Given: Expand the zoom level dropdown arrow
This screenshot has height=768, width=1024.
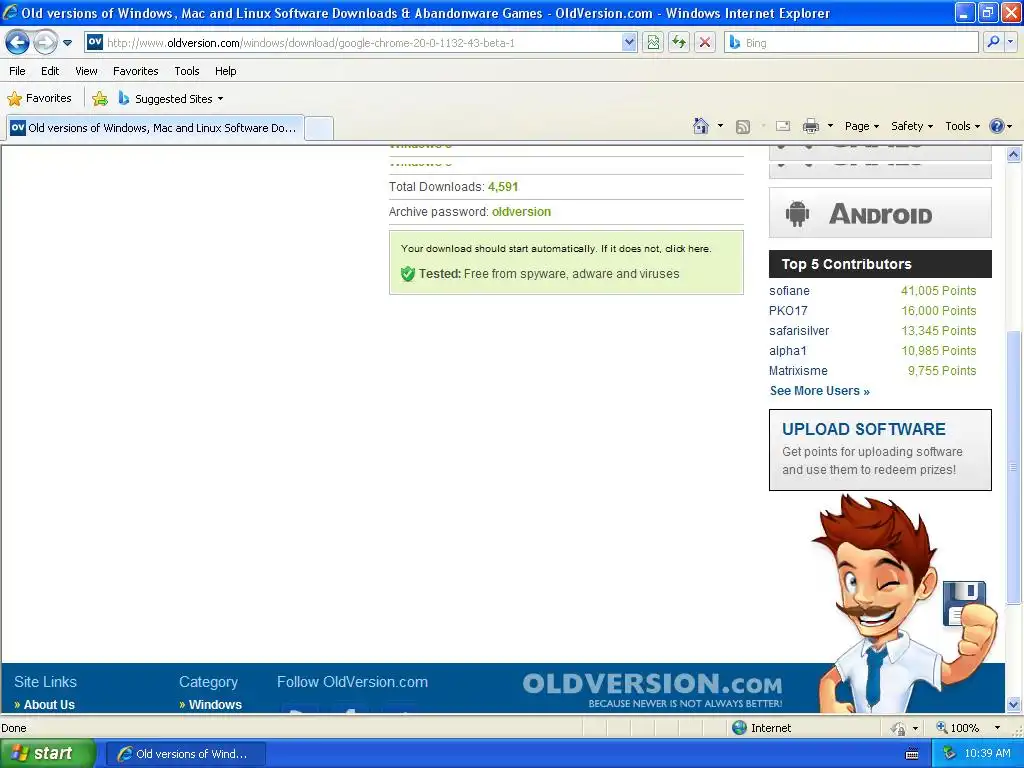Looking at the screenshot, I should tap(997, 728).
